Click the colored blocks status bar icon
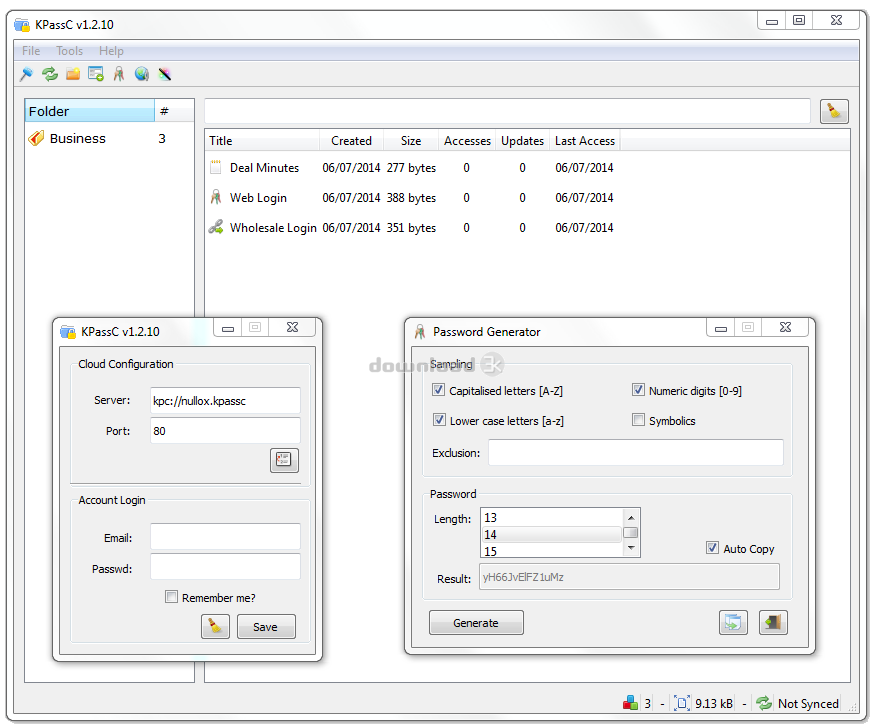 pos(630,703)
